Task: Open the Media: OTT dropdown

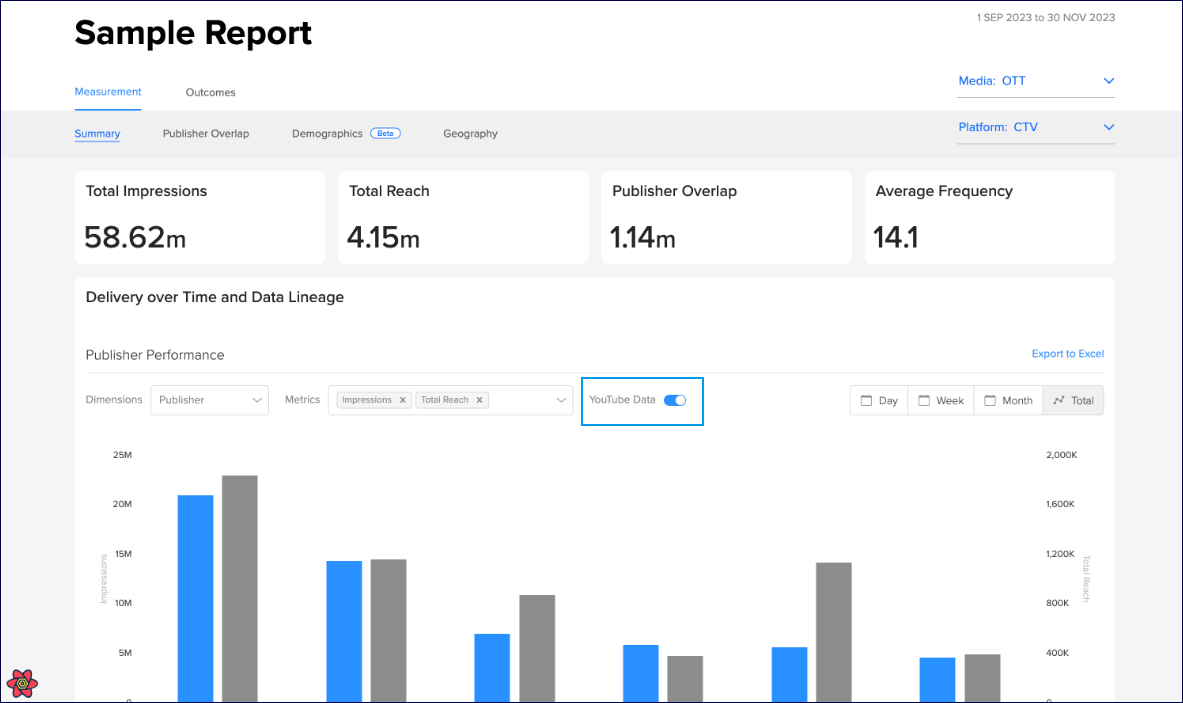Action: [x=1036, y=81]
